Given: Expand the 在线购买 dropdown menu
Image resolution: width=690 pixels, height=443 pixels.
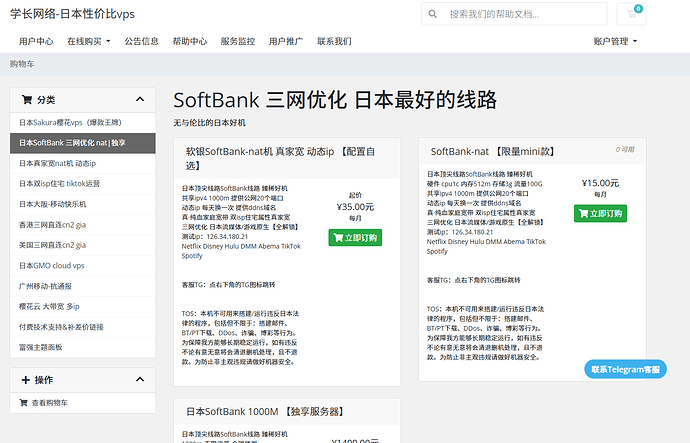Looking at the screenshot, I should pyautogui.click(x=88, y=41).
